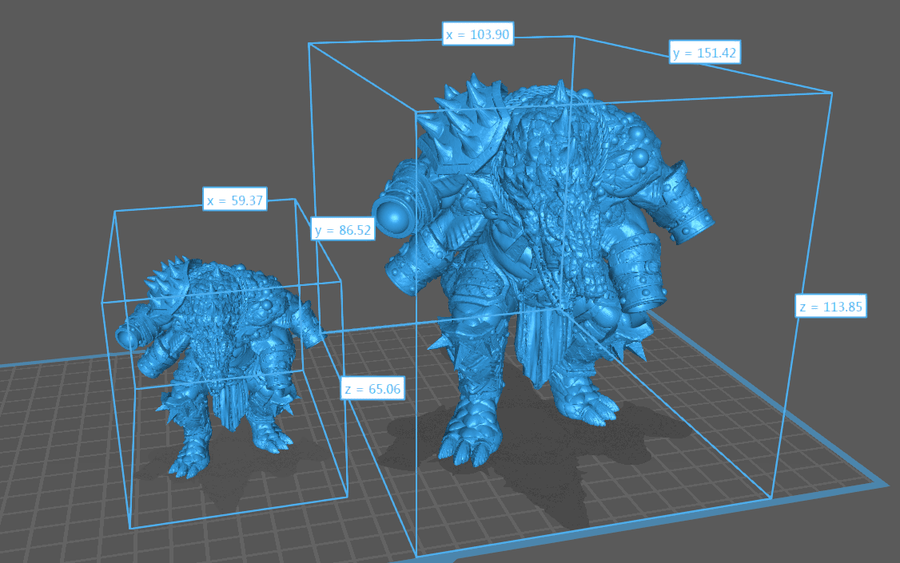This screenshot has width=900, height=563.
Task: Select the z = 65.06 dimension label
Action: click(x=372, y=389)
